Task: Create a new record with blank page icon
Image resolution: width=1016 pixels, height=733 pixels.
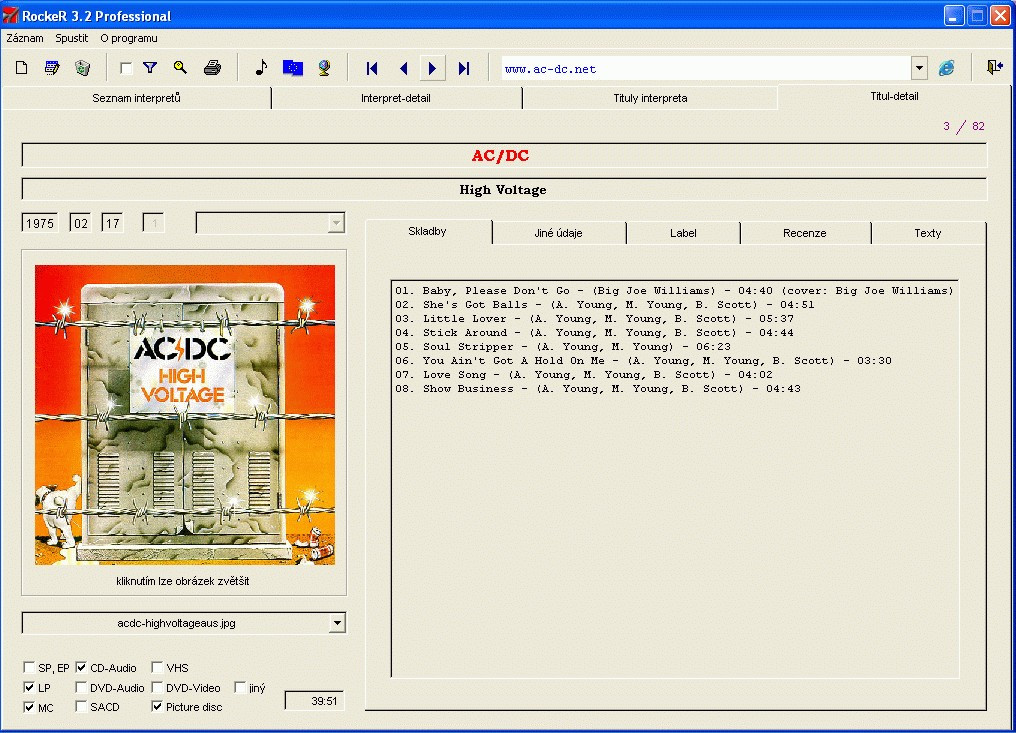Action: tap(21, 68)
